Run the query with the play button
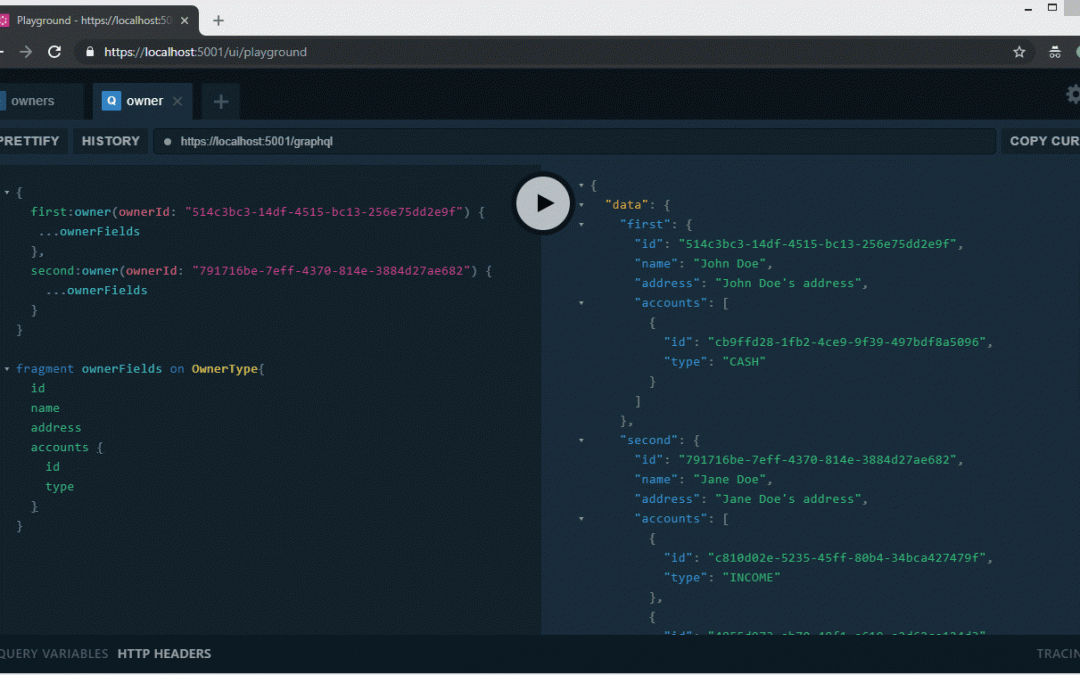 (x=543, y=203)
